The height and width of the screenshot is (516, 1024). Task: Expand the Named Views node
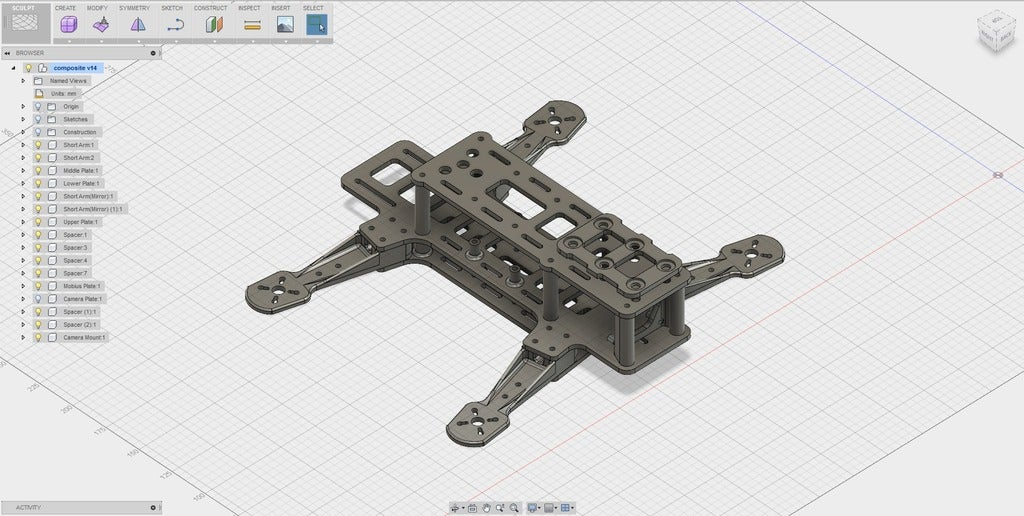23,81
